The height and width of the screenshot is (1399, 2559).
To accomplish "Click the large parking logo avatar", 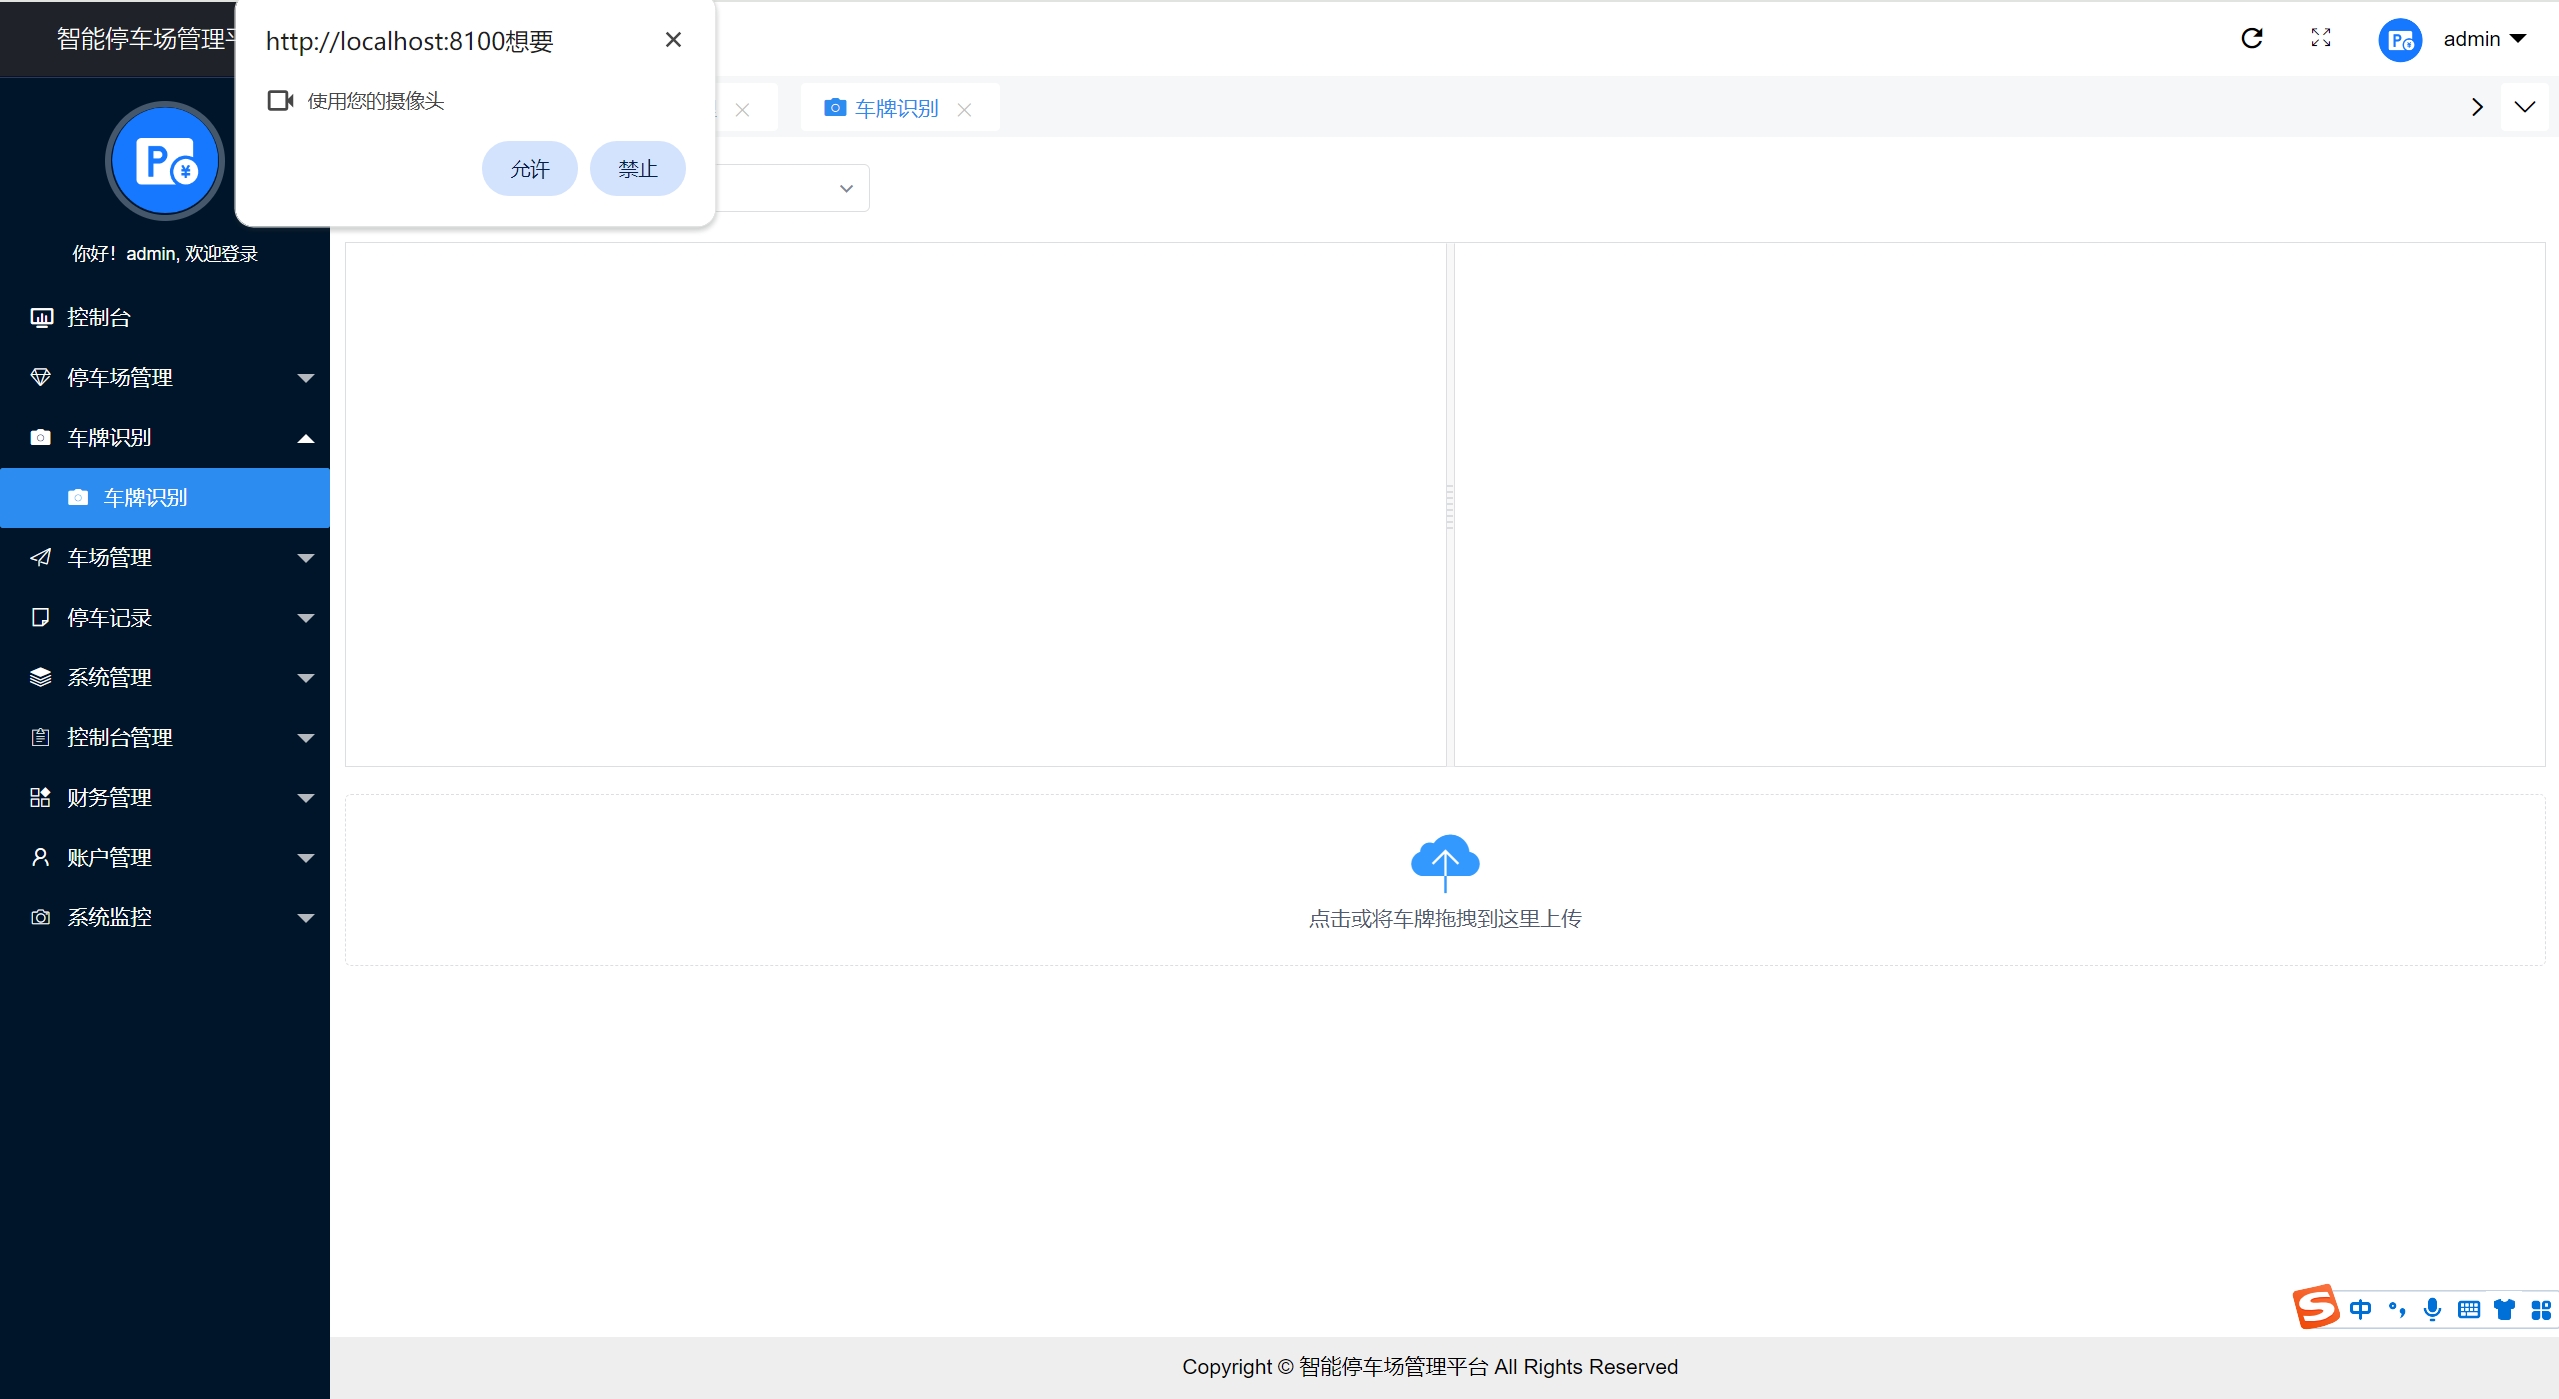I will [x=165, y=161].
